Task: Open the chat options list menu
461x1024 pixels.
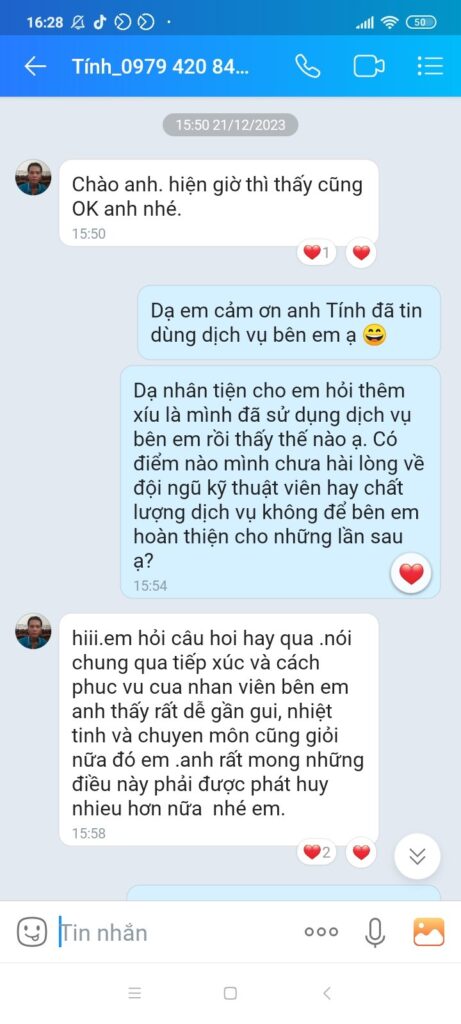Action: pyautogui.click(x=430, y=66)
